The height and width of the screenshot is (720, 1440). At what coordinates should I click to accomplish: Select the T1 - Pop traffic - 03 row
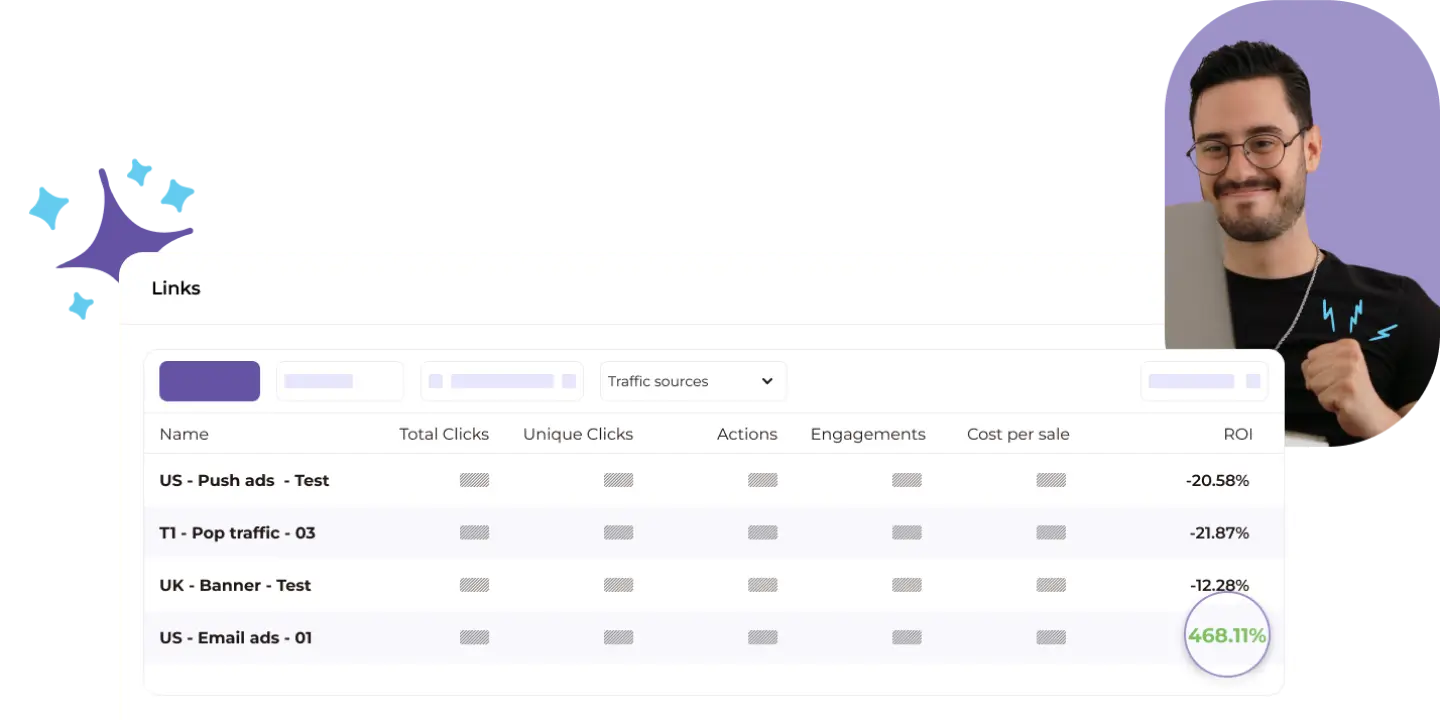(237, 533)
